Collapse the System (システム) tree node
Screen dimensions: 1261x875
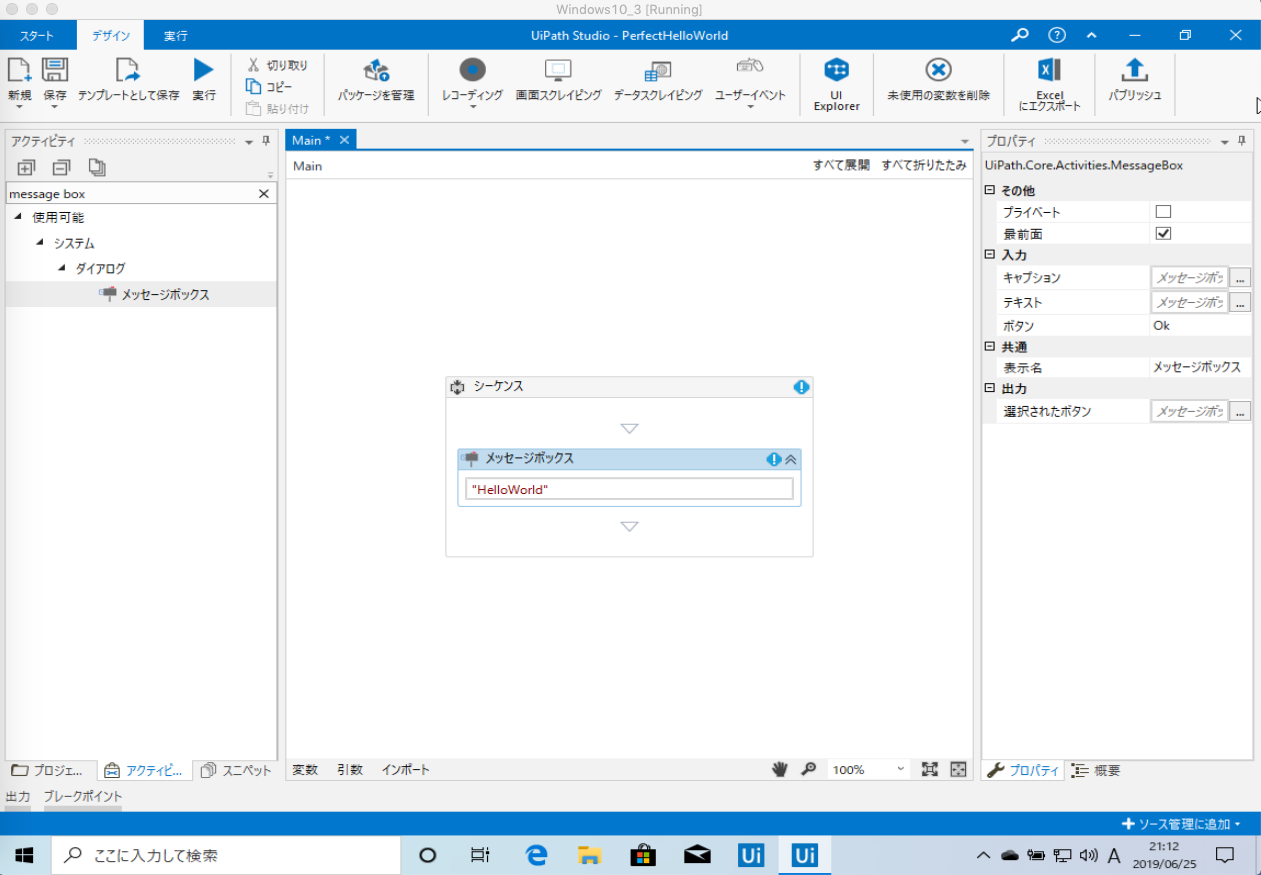40,243
